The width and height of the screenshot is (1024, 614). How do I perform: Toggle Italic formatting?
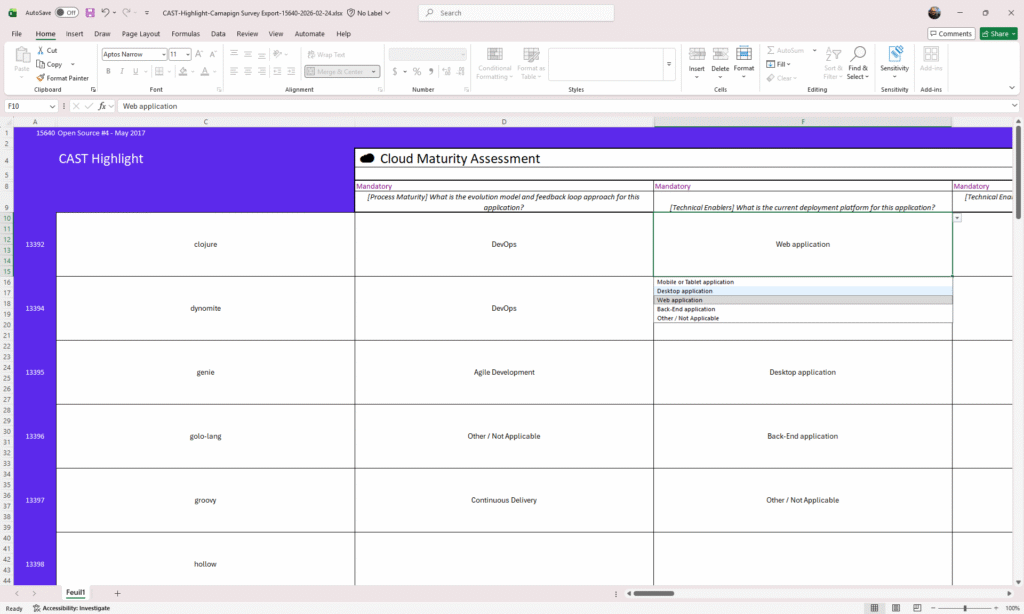point(122,71)
